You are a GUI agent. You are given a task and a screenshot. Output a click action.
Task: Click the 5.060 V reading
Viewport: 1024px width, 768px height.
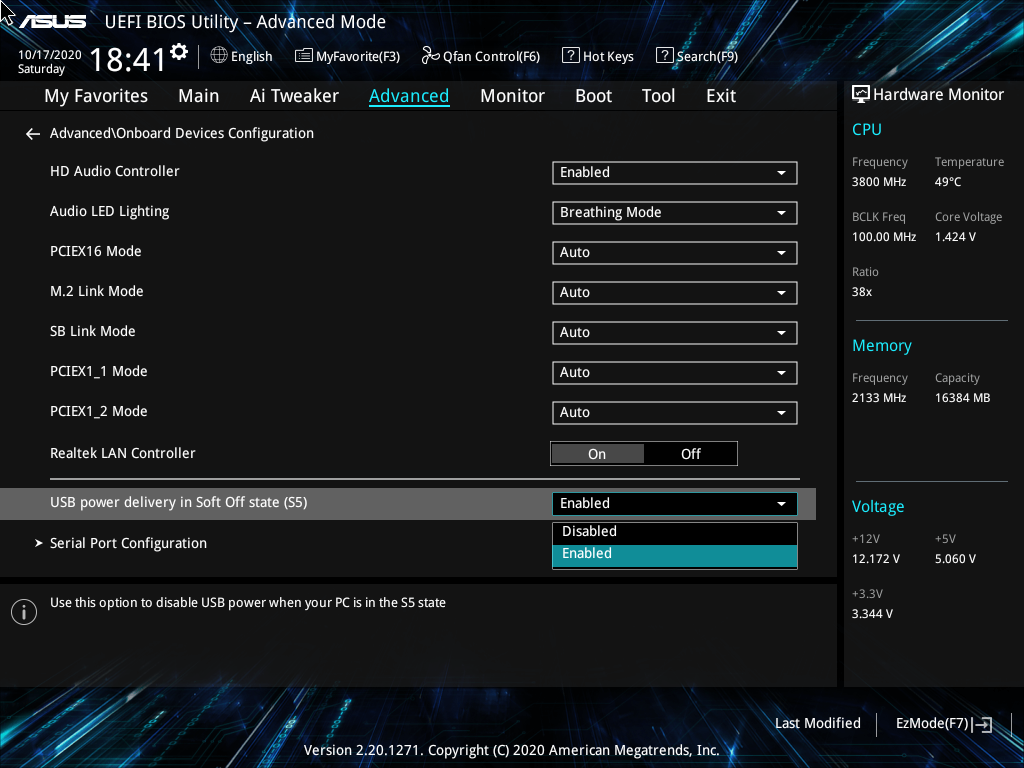[x=955, y=559]
